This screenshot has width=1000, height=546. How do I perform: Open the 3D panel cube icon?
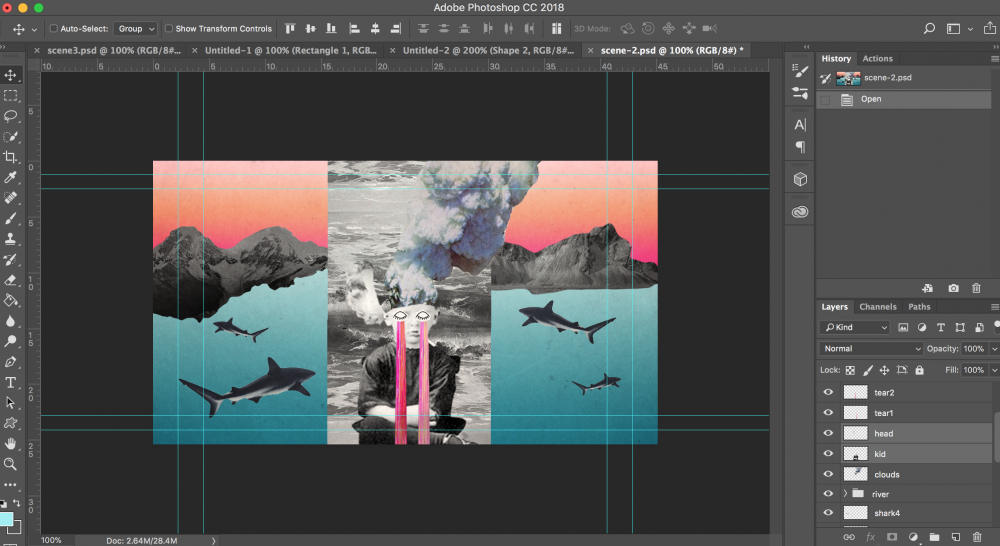pyautogui.click(x=800, y=179)
